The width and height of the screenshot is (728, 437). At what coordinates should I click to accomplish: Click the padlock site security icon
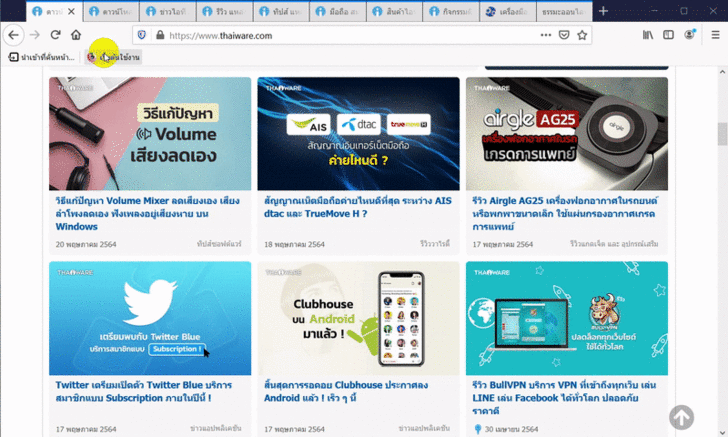(160, 35)
